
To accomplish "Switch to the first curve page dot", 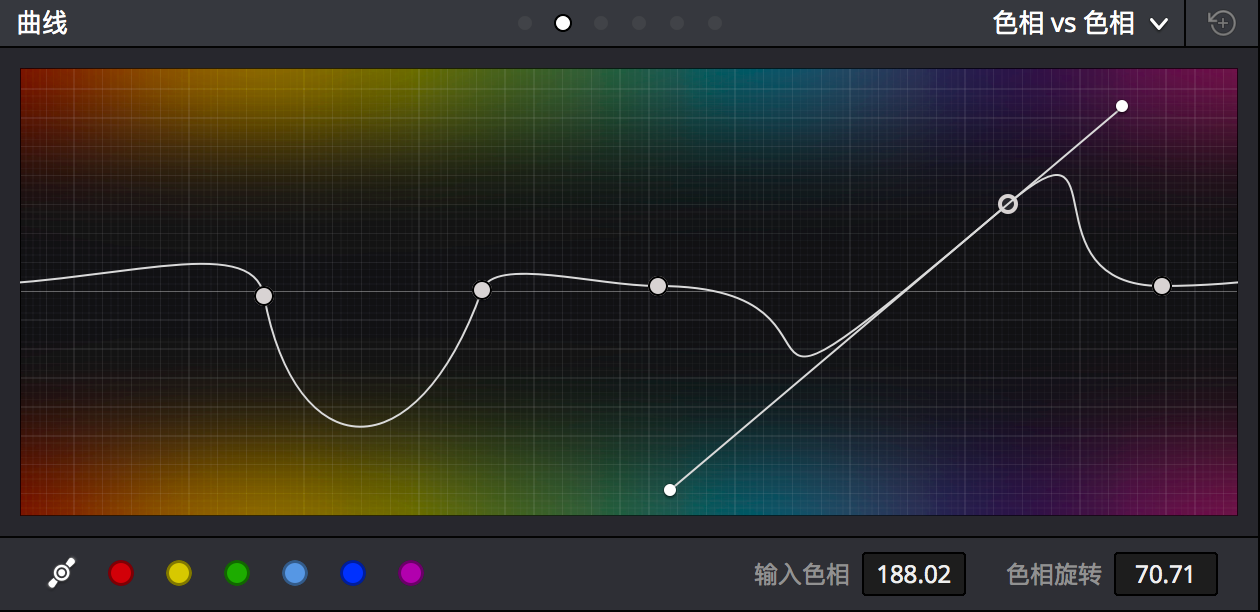I will click(x=525, y=23).
